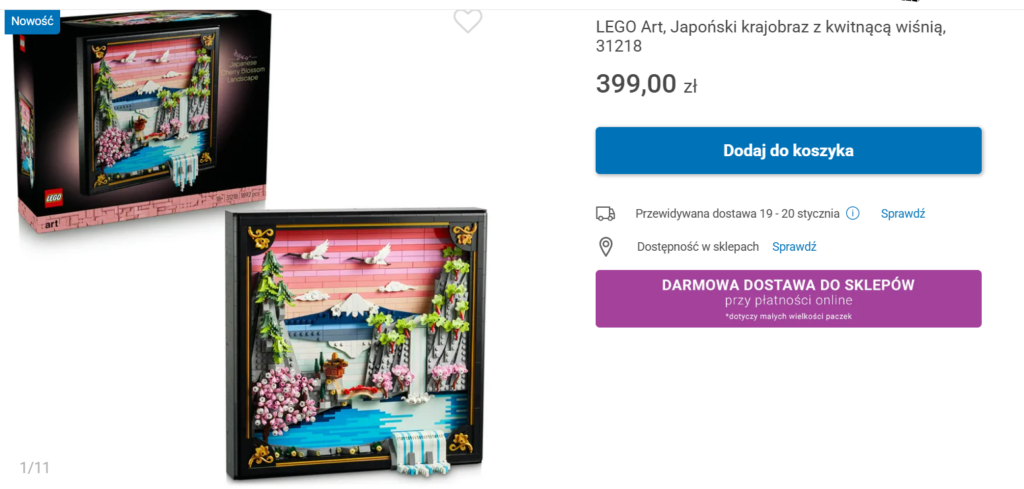Select the product title LEGO Art 31218

coord(771,37)
